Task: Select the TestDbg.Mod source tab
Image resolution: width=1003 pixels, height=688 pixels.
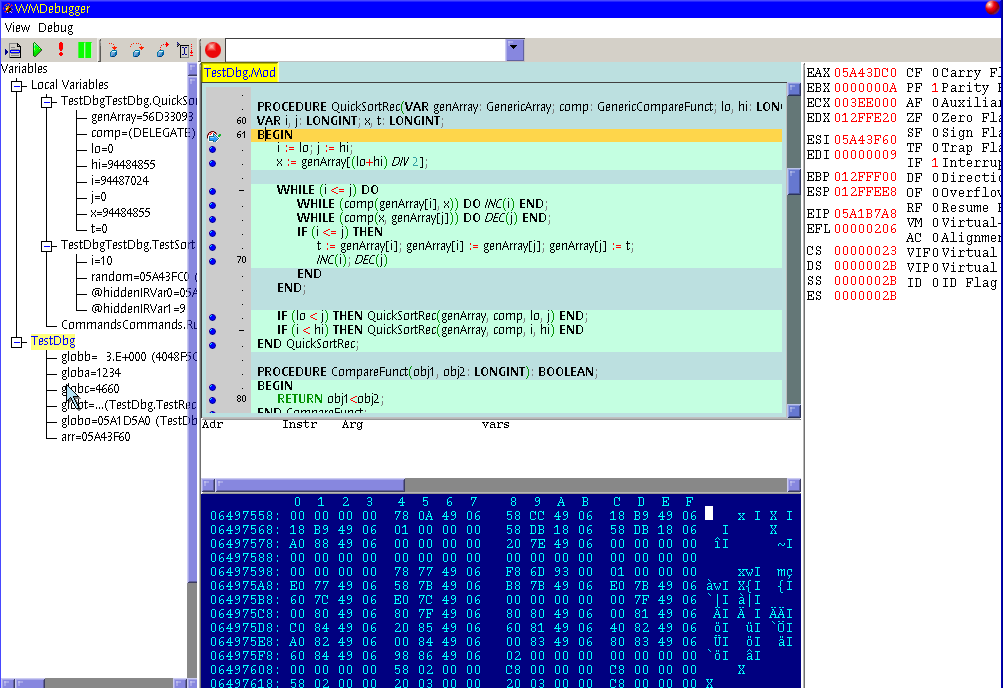Action: pyautogui.click(x=239, y=73)
